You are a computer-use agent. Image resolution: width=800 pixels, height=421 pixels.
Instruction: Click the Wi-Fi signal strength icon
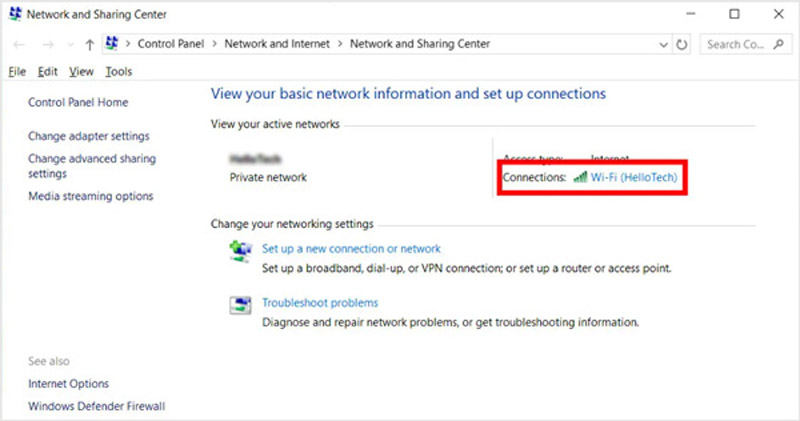(x=579, y=177)
